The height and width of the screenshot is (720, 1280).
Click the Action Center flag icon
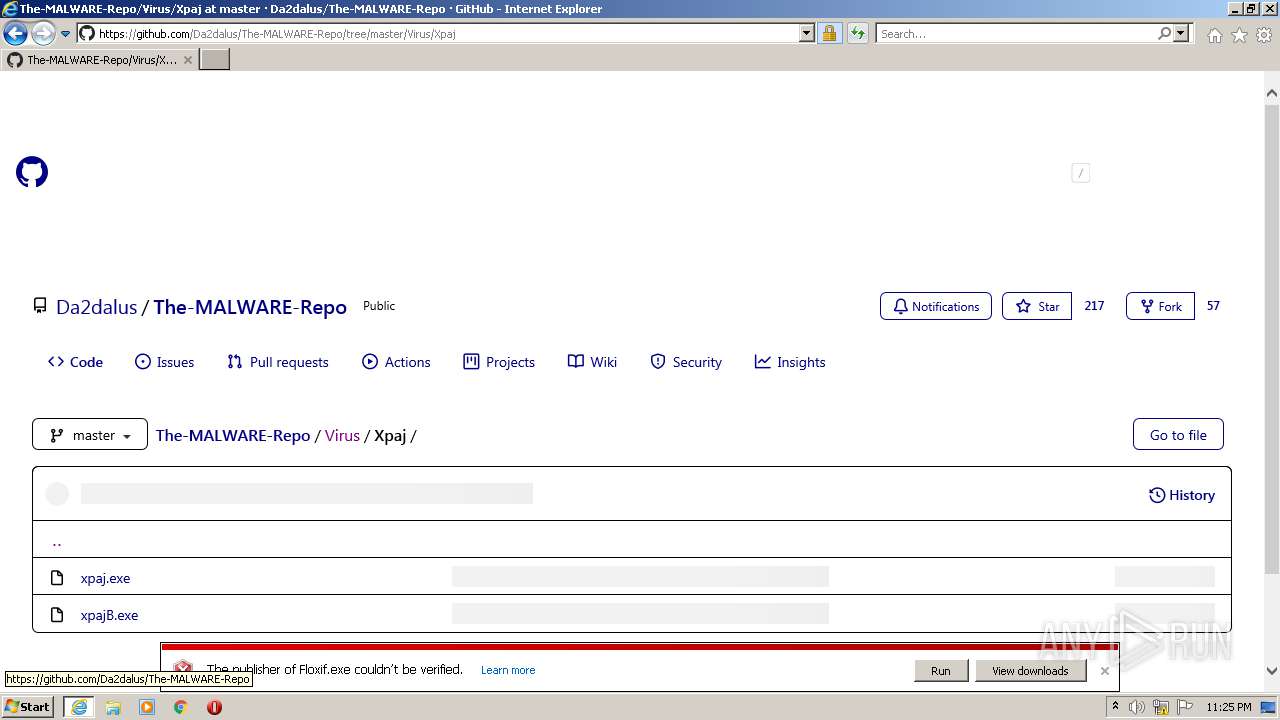pyautogui.click(x=1184, y=707)
